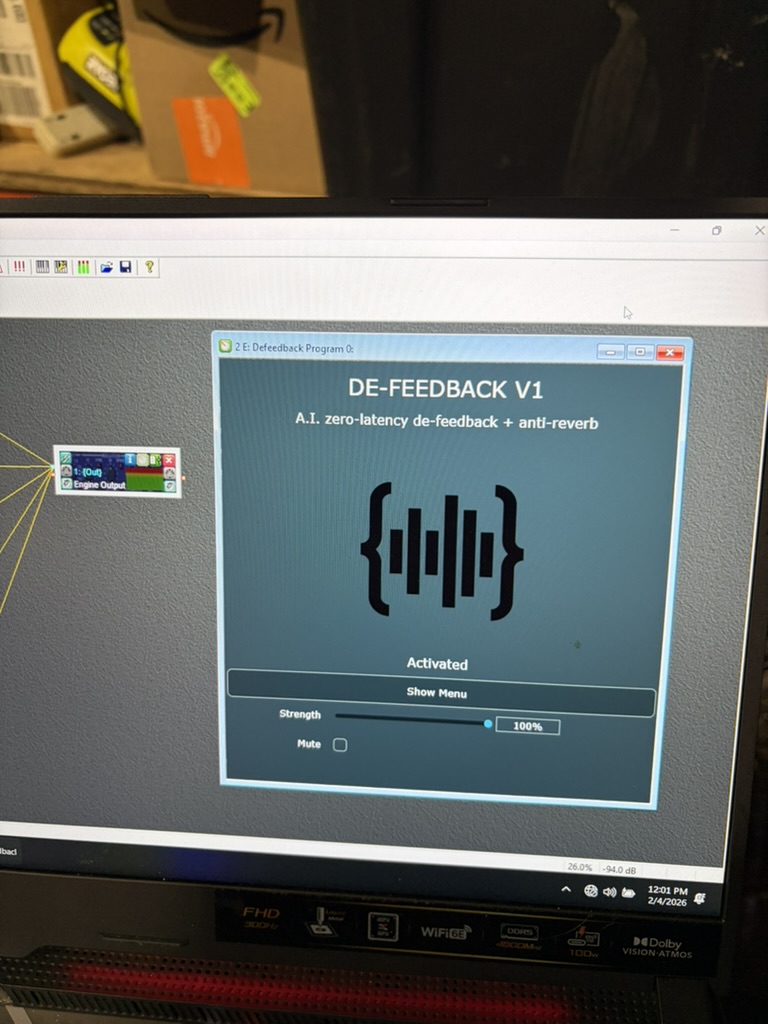
Task: Click the 26.0% CPU status readout
Action: pos(580,867)
